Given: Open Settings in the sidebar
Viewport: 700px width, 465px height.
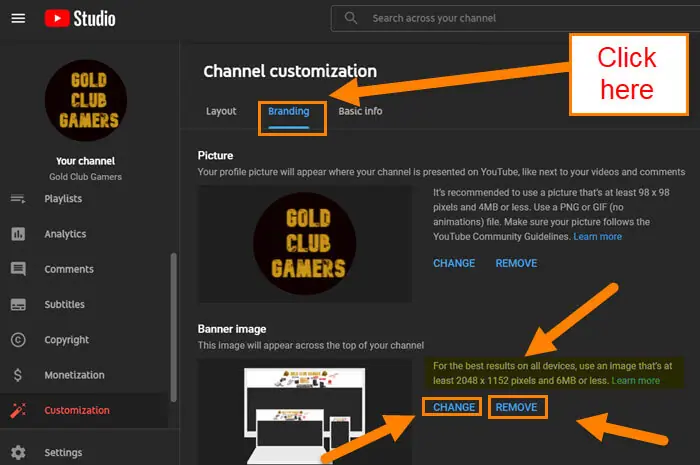Looking at the screenshot, I should (x=63, y=453).
